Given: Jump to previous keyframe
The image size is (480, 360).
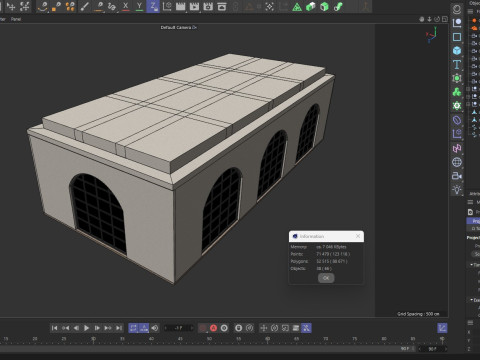Looking at the screenshot, I should pos(65,328).
